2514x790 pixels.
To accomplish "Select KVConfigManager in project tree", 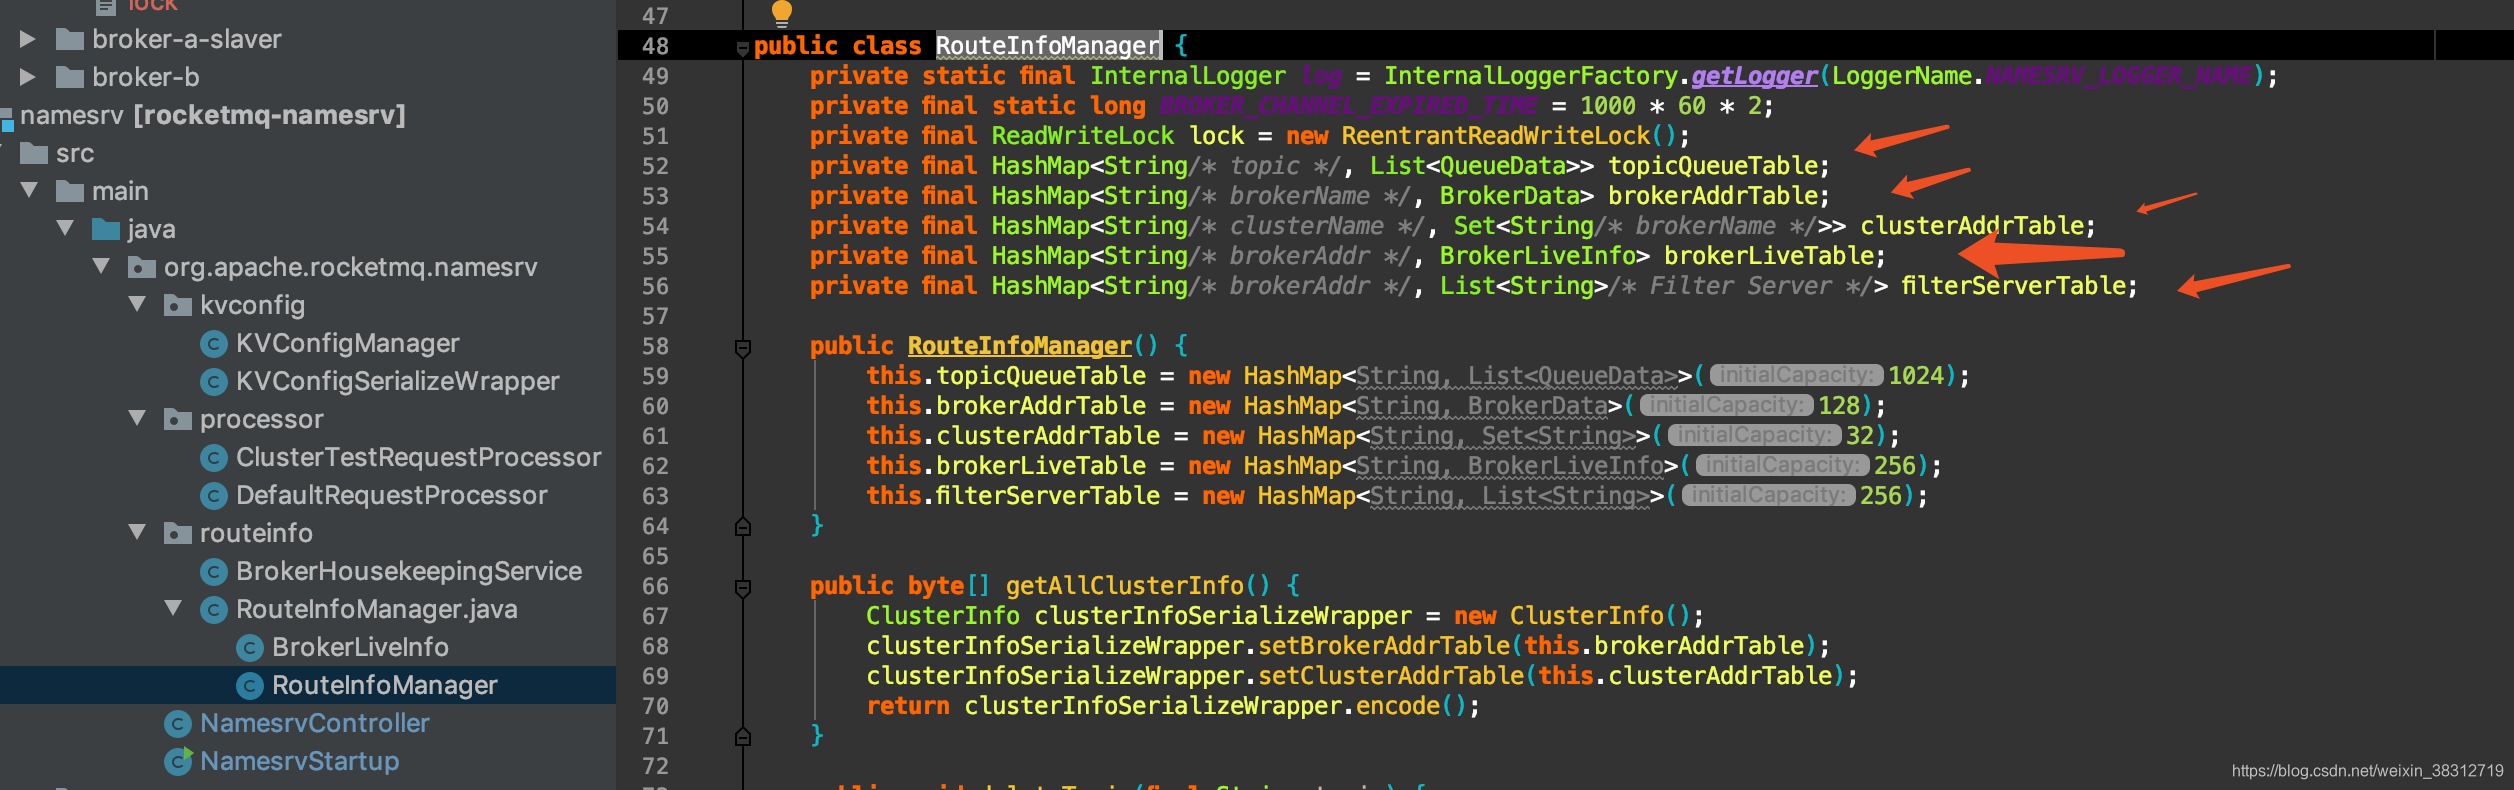I will coord(347,344).
